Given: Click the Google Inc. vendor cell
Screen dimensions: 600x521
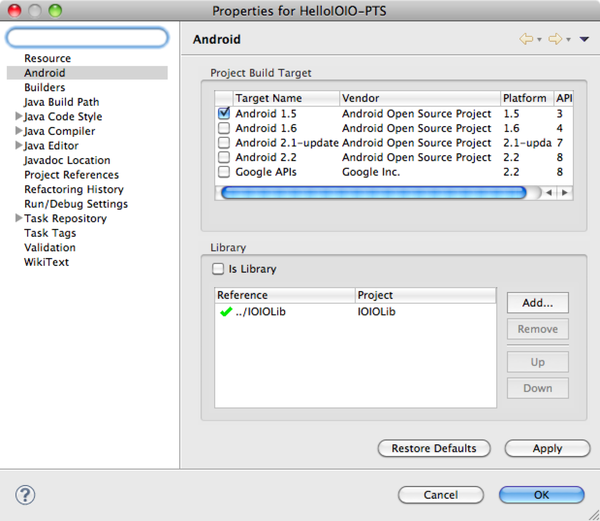Looking at the screenshot, I should click(371, 172).
